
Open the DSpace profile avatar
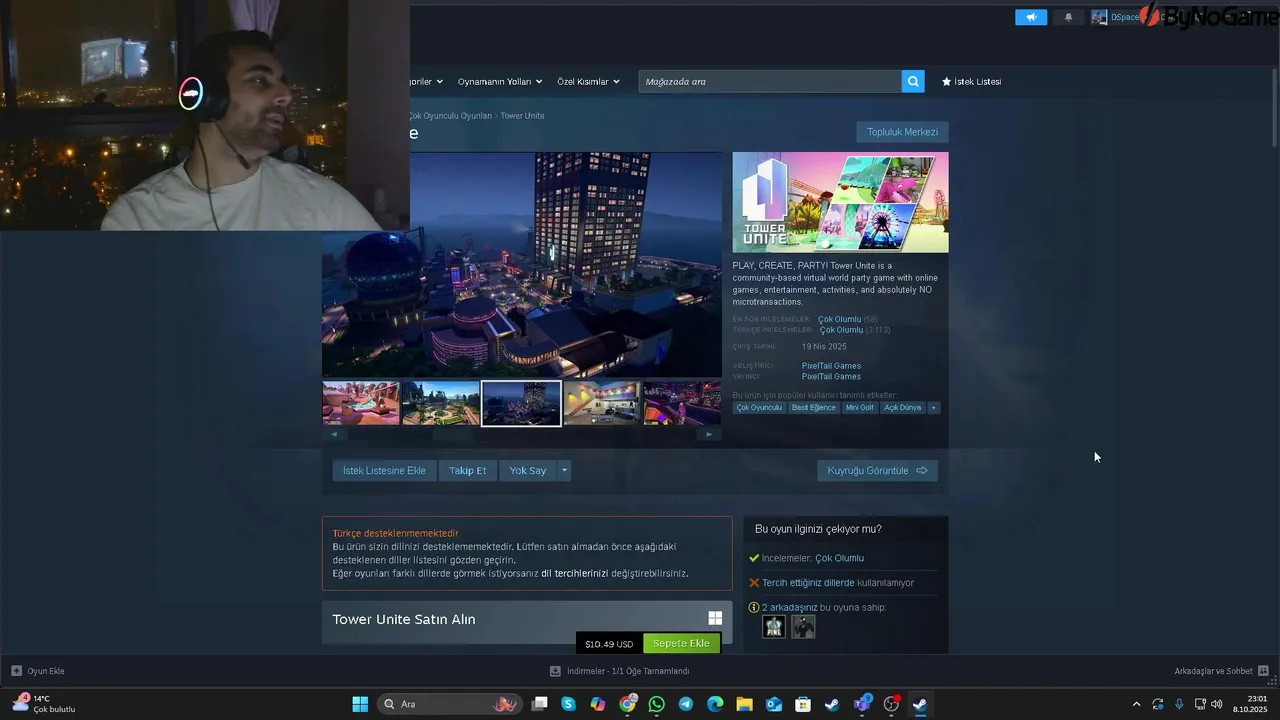click(x=1099, y=17)
